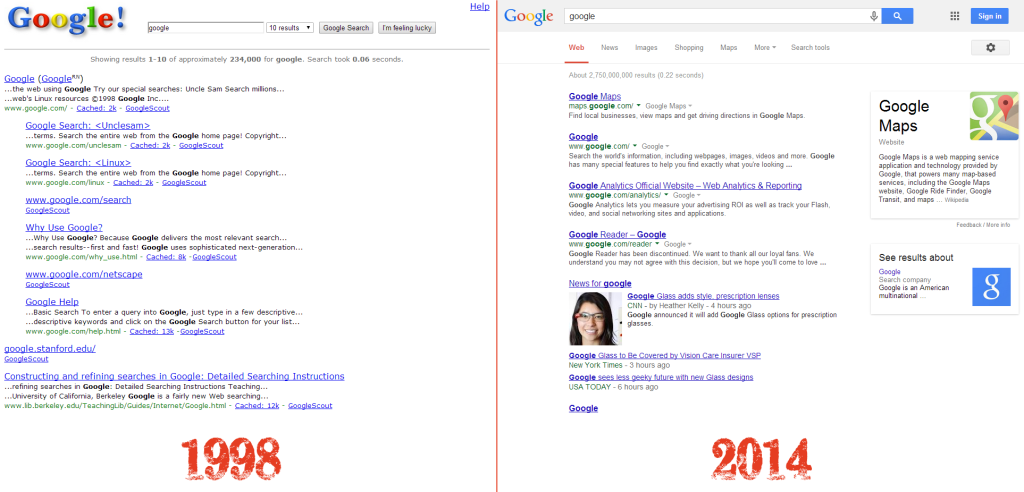Select the Maps tab
This screenshot has height=492, width=1024.
tap(729, 48)
